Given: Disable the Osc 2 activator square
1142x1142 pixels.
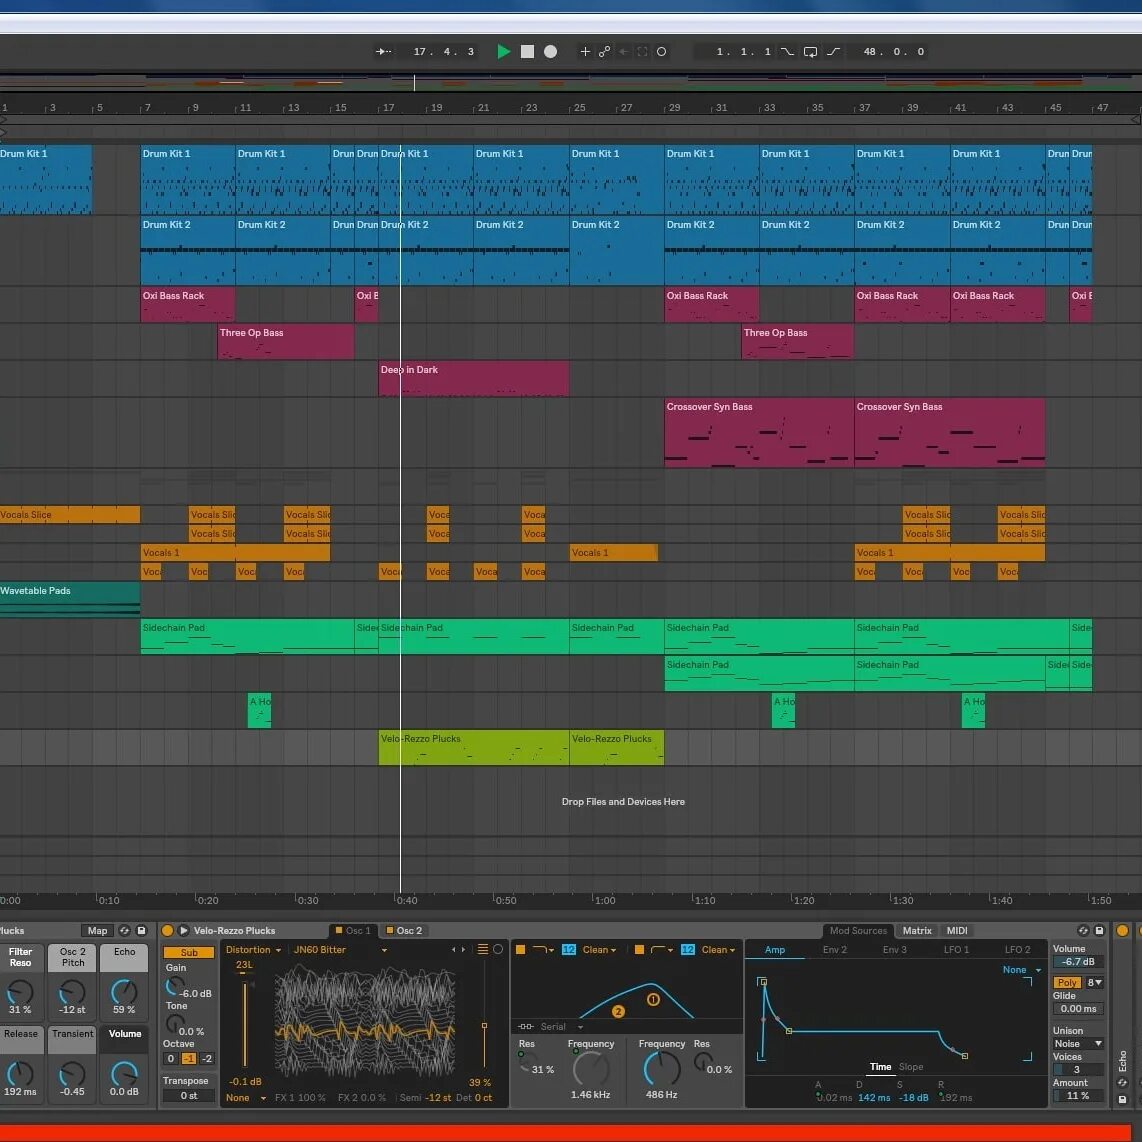Looking at the screenshot, I should coord(389,930).
